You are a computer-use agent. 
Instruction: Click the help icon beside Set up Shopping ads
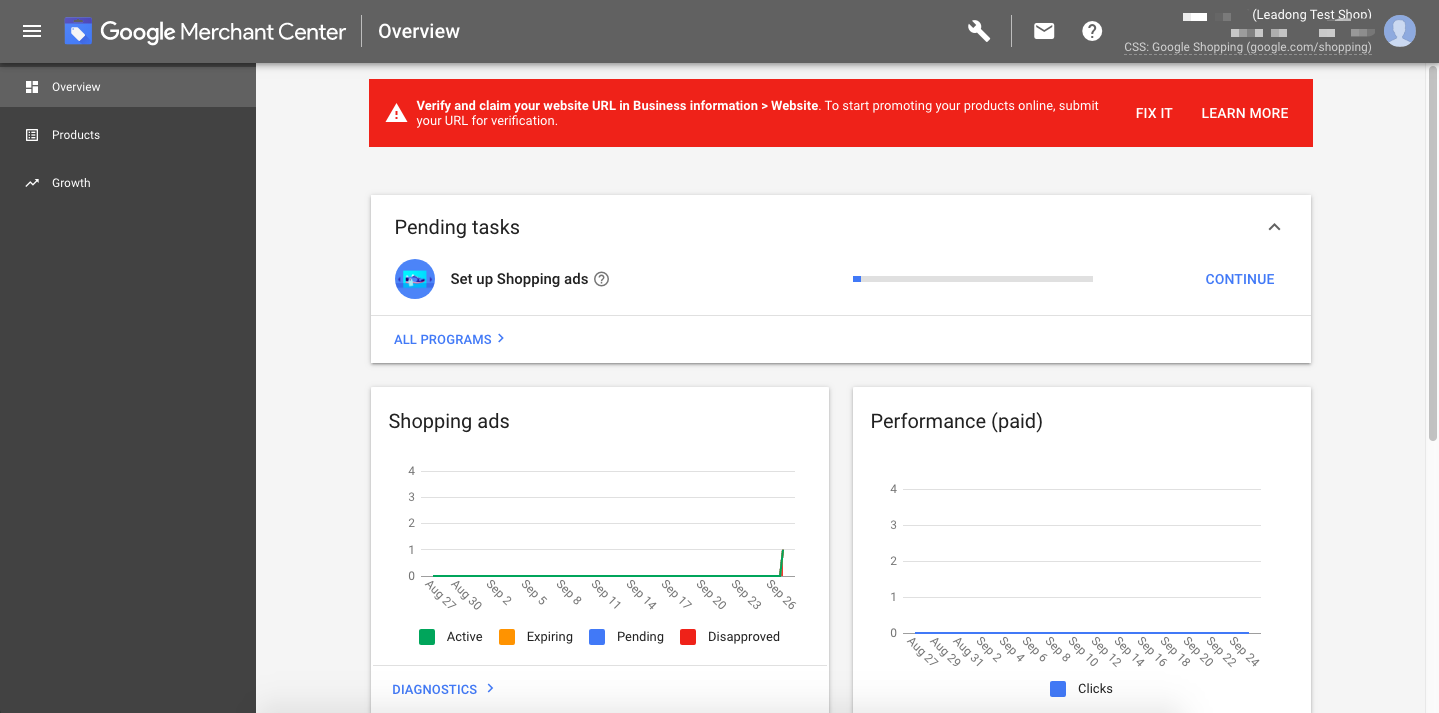tap(601, 279)
